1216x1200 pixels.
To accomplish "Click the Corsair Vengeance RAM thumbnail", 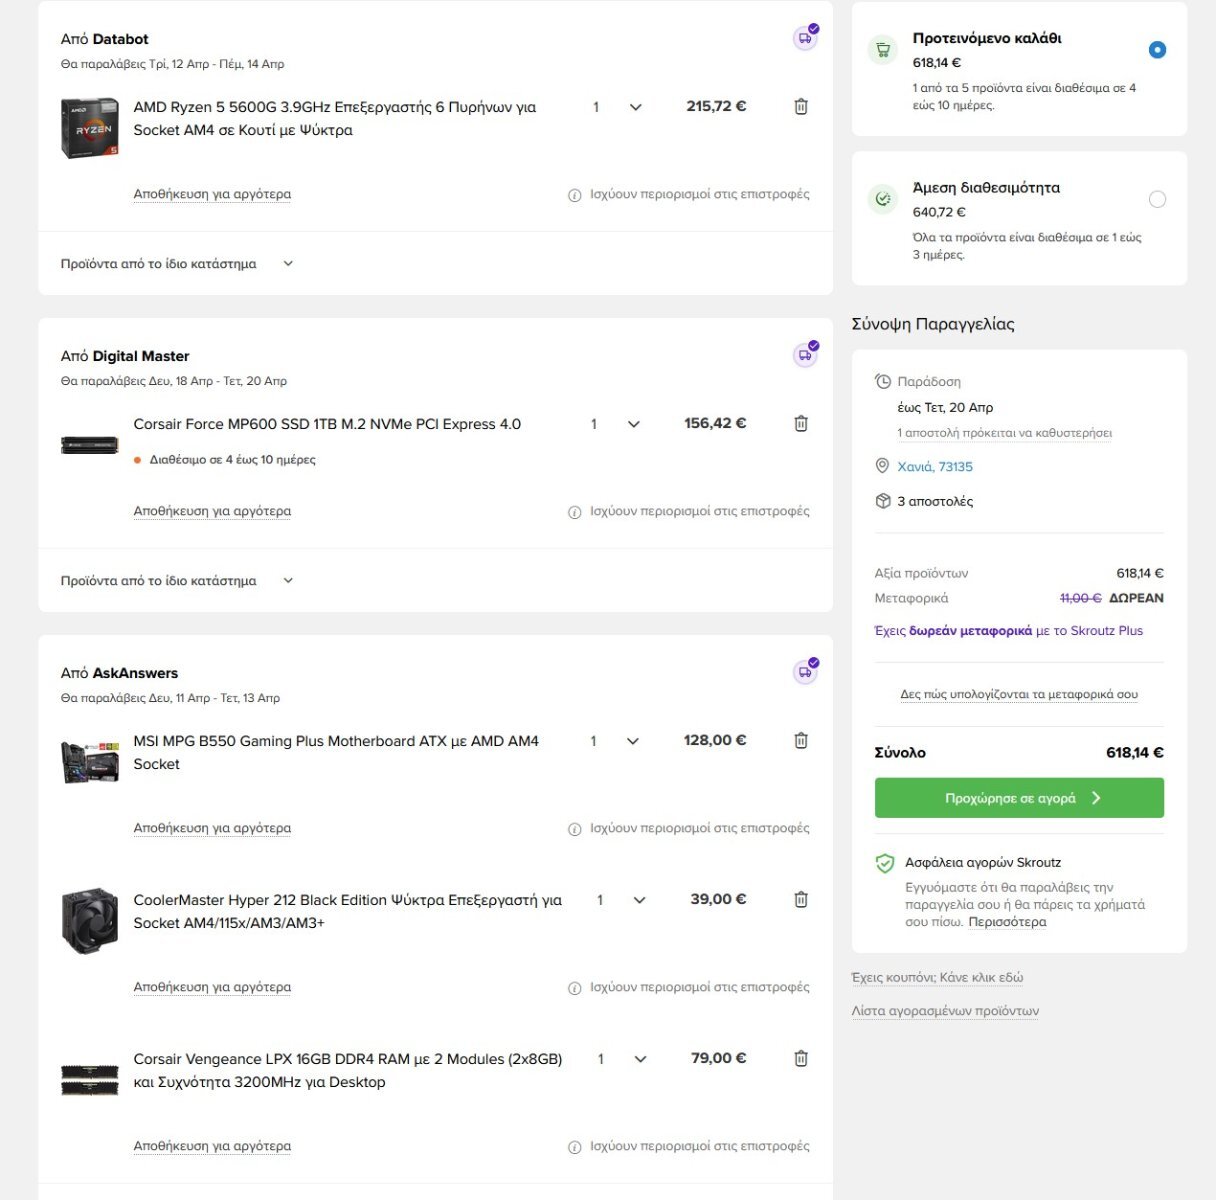I will click(x=90, y=1080).
